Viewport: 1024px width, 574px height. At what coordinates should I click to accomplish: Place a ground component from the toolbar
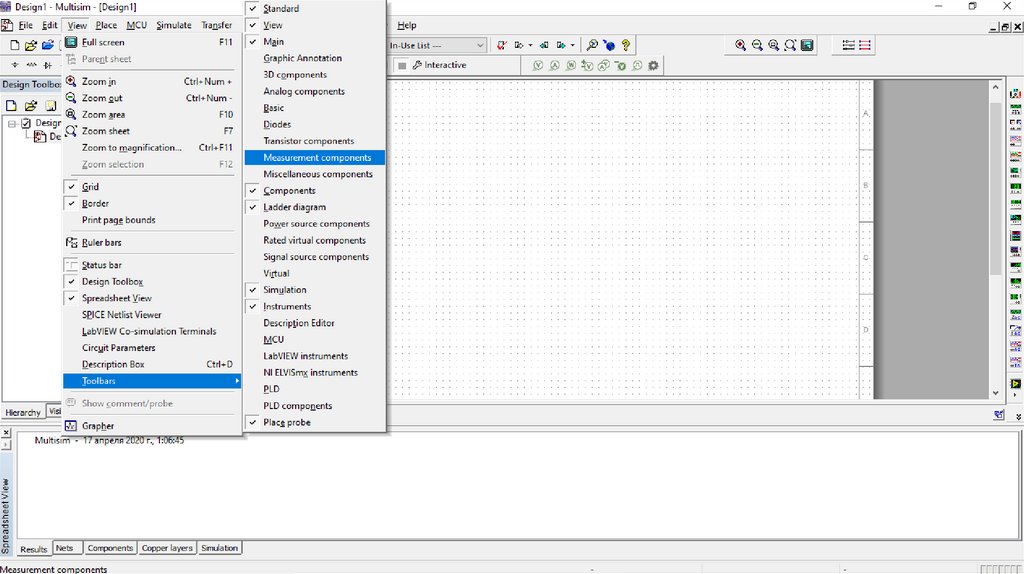[15, 65]
